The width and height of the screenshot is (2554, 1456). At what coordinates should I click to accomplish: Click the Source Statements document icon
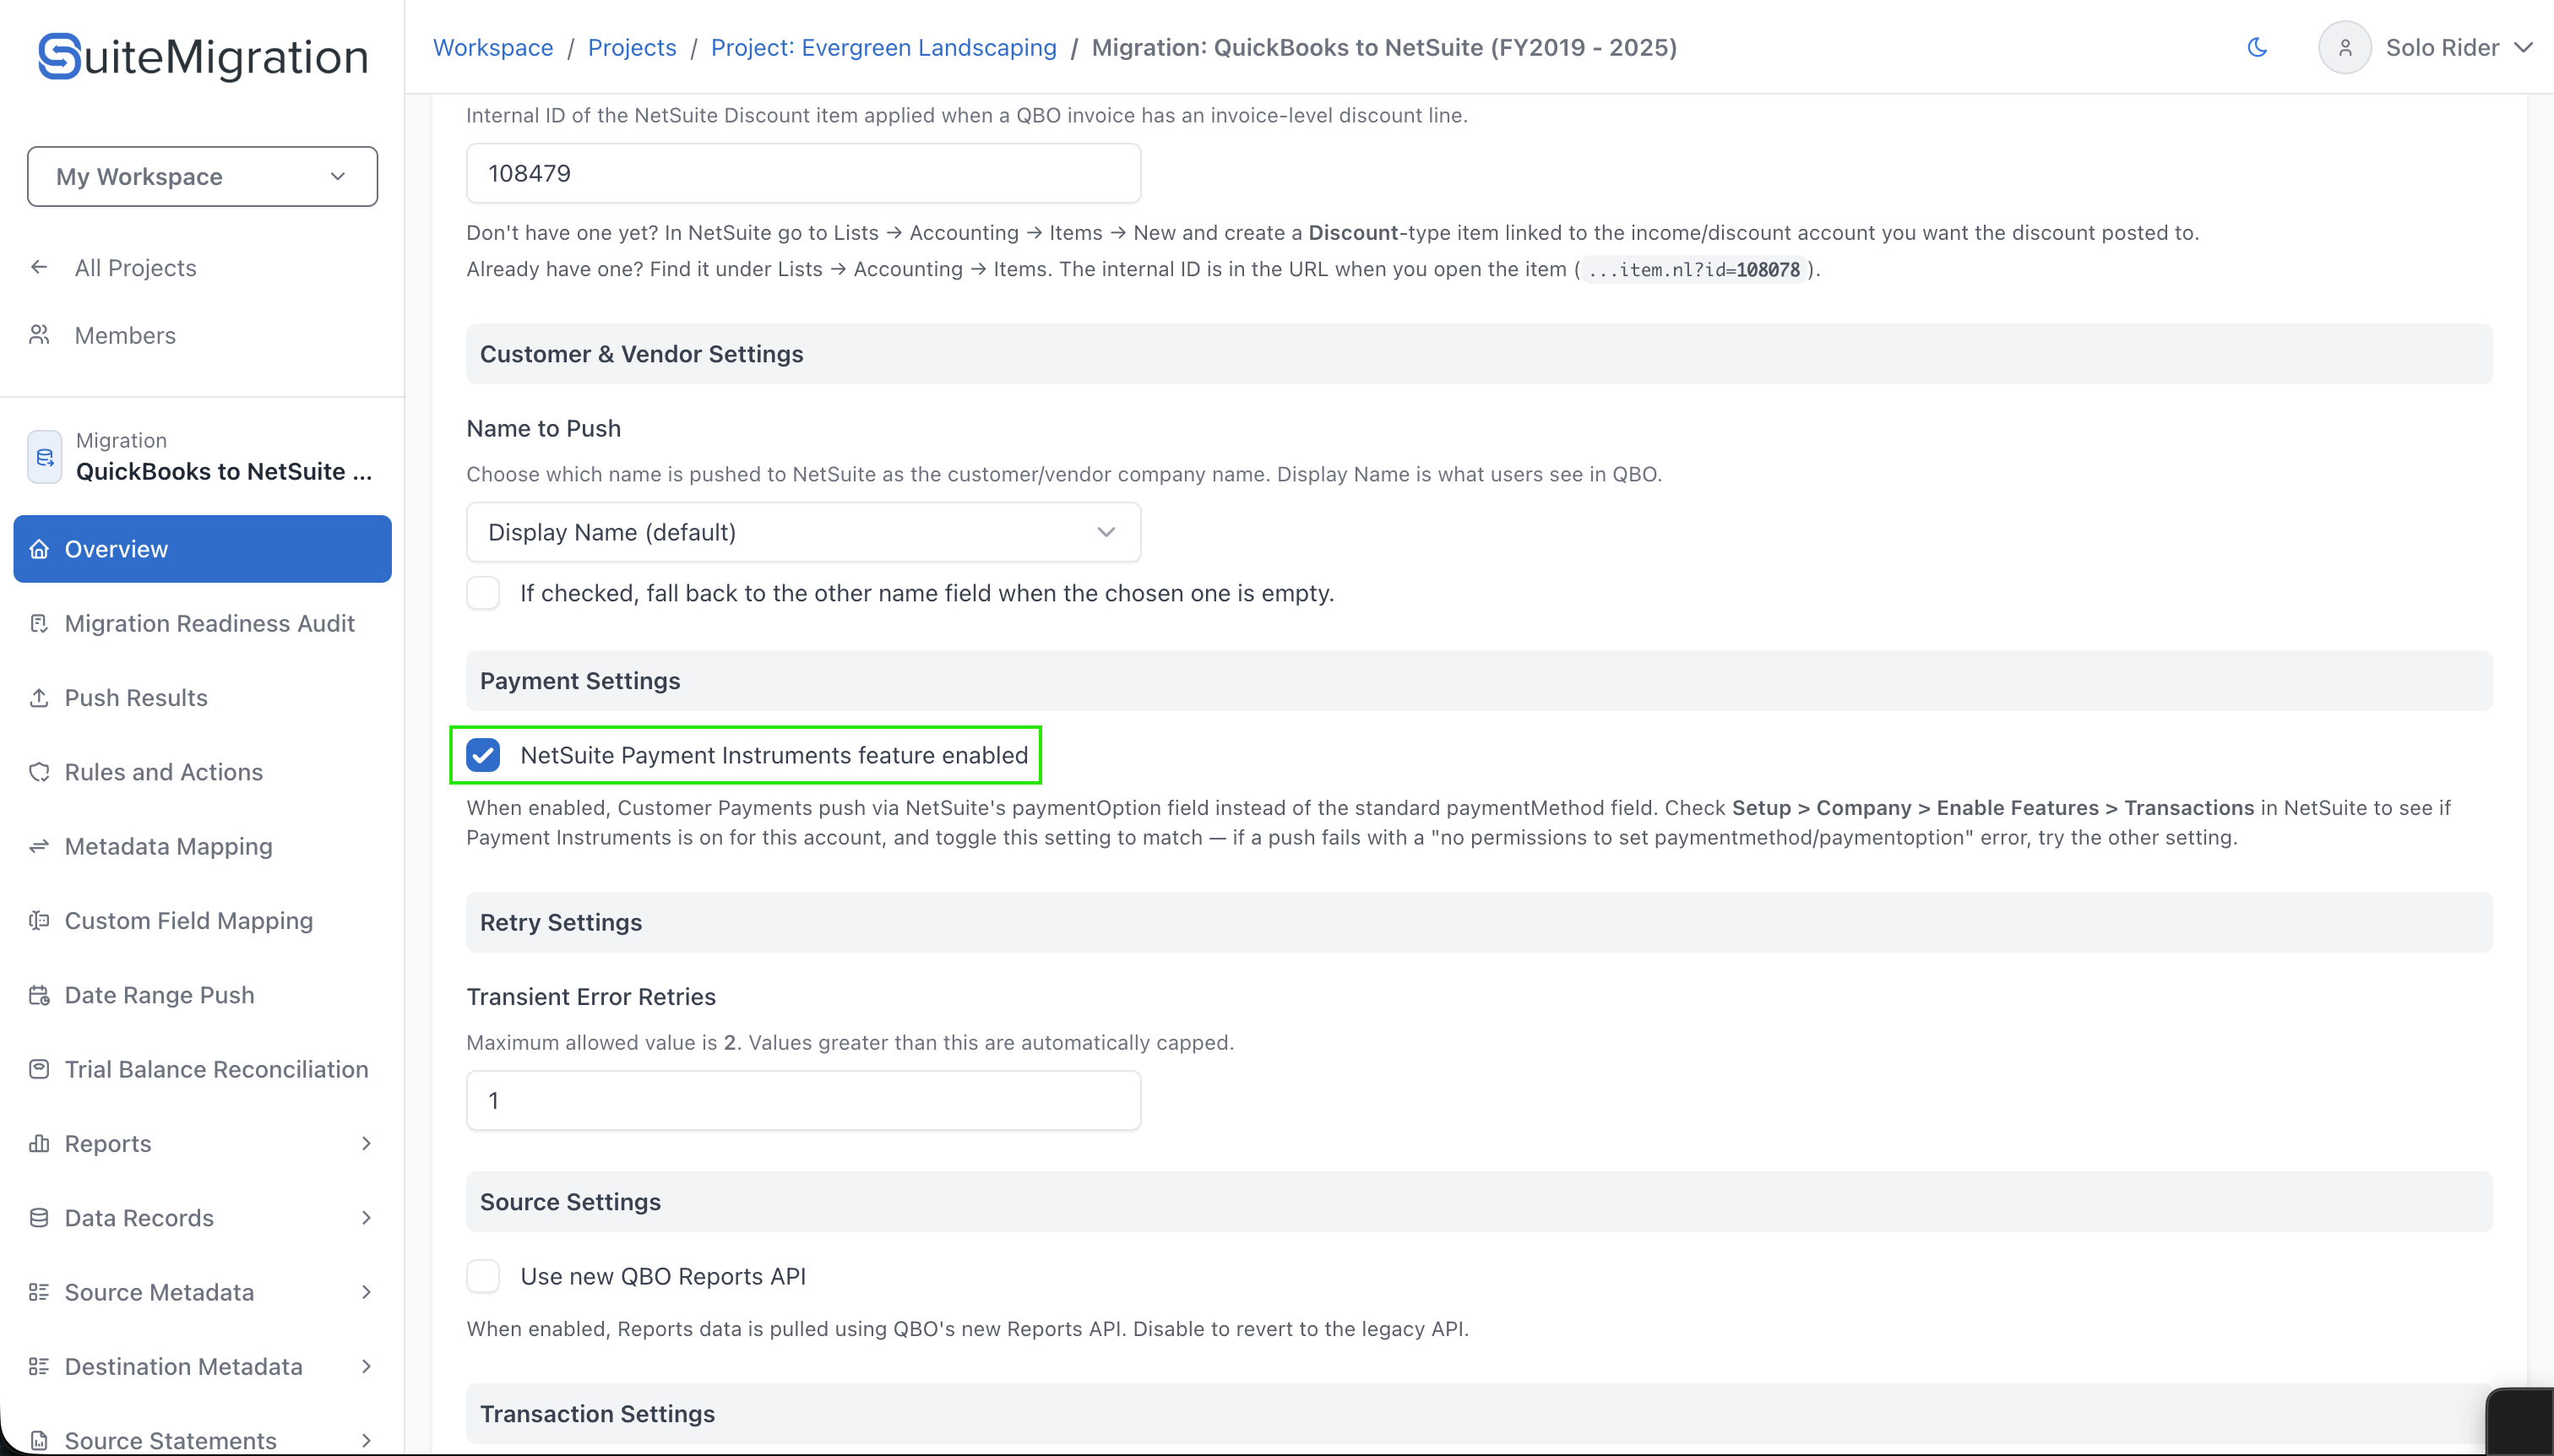39,1440
